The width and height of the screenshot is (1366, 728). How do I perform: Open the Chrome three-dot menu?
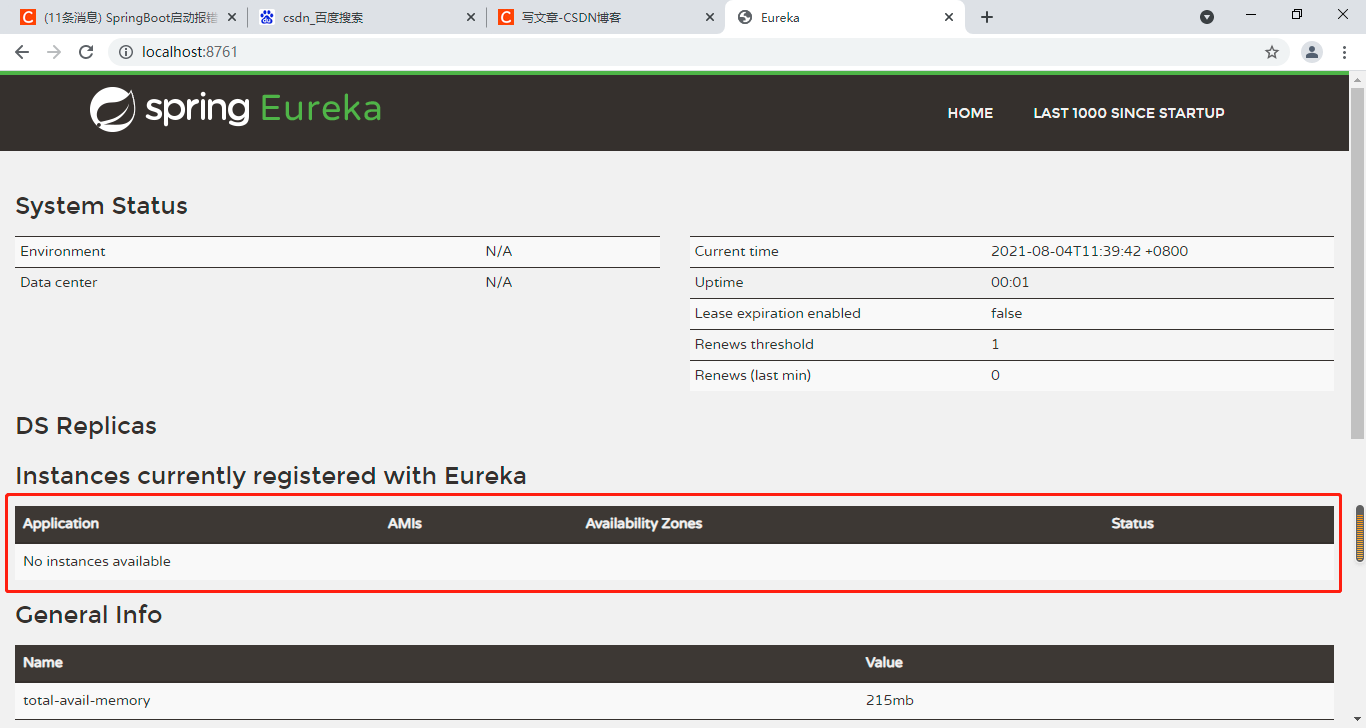1344,52
